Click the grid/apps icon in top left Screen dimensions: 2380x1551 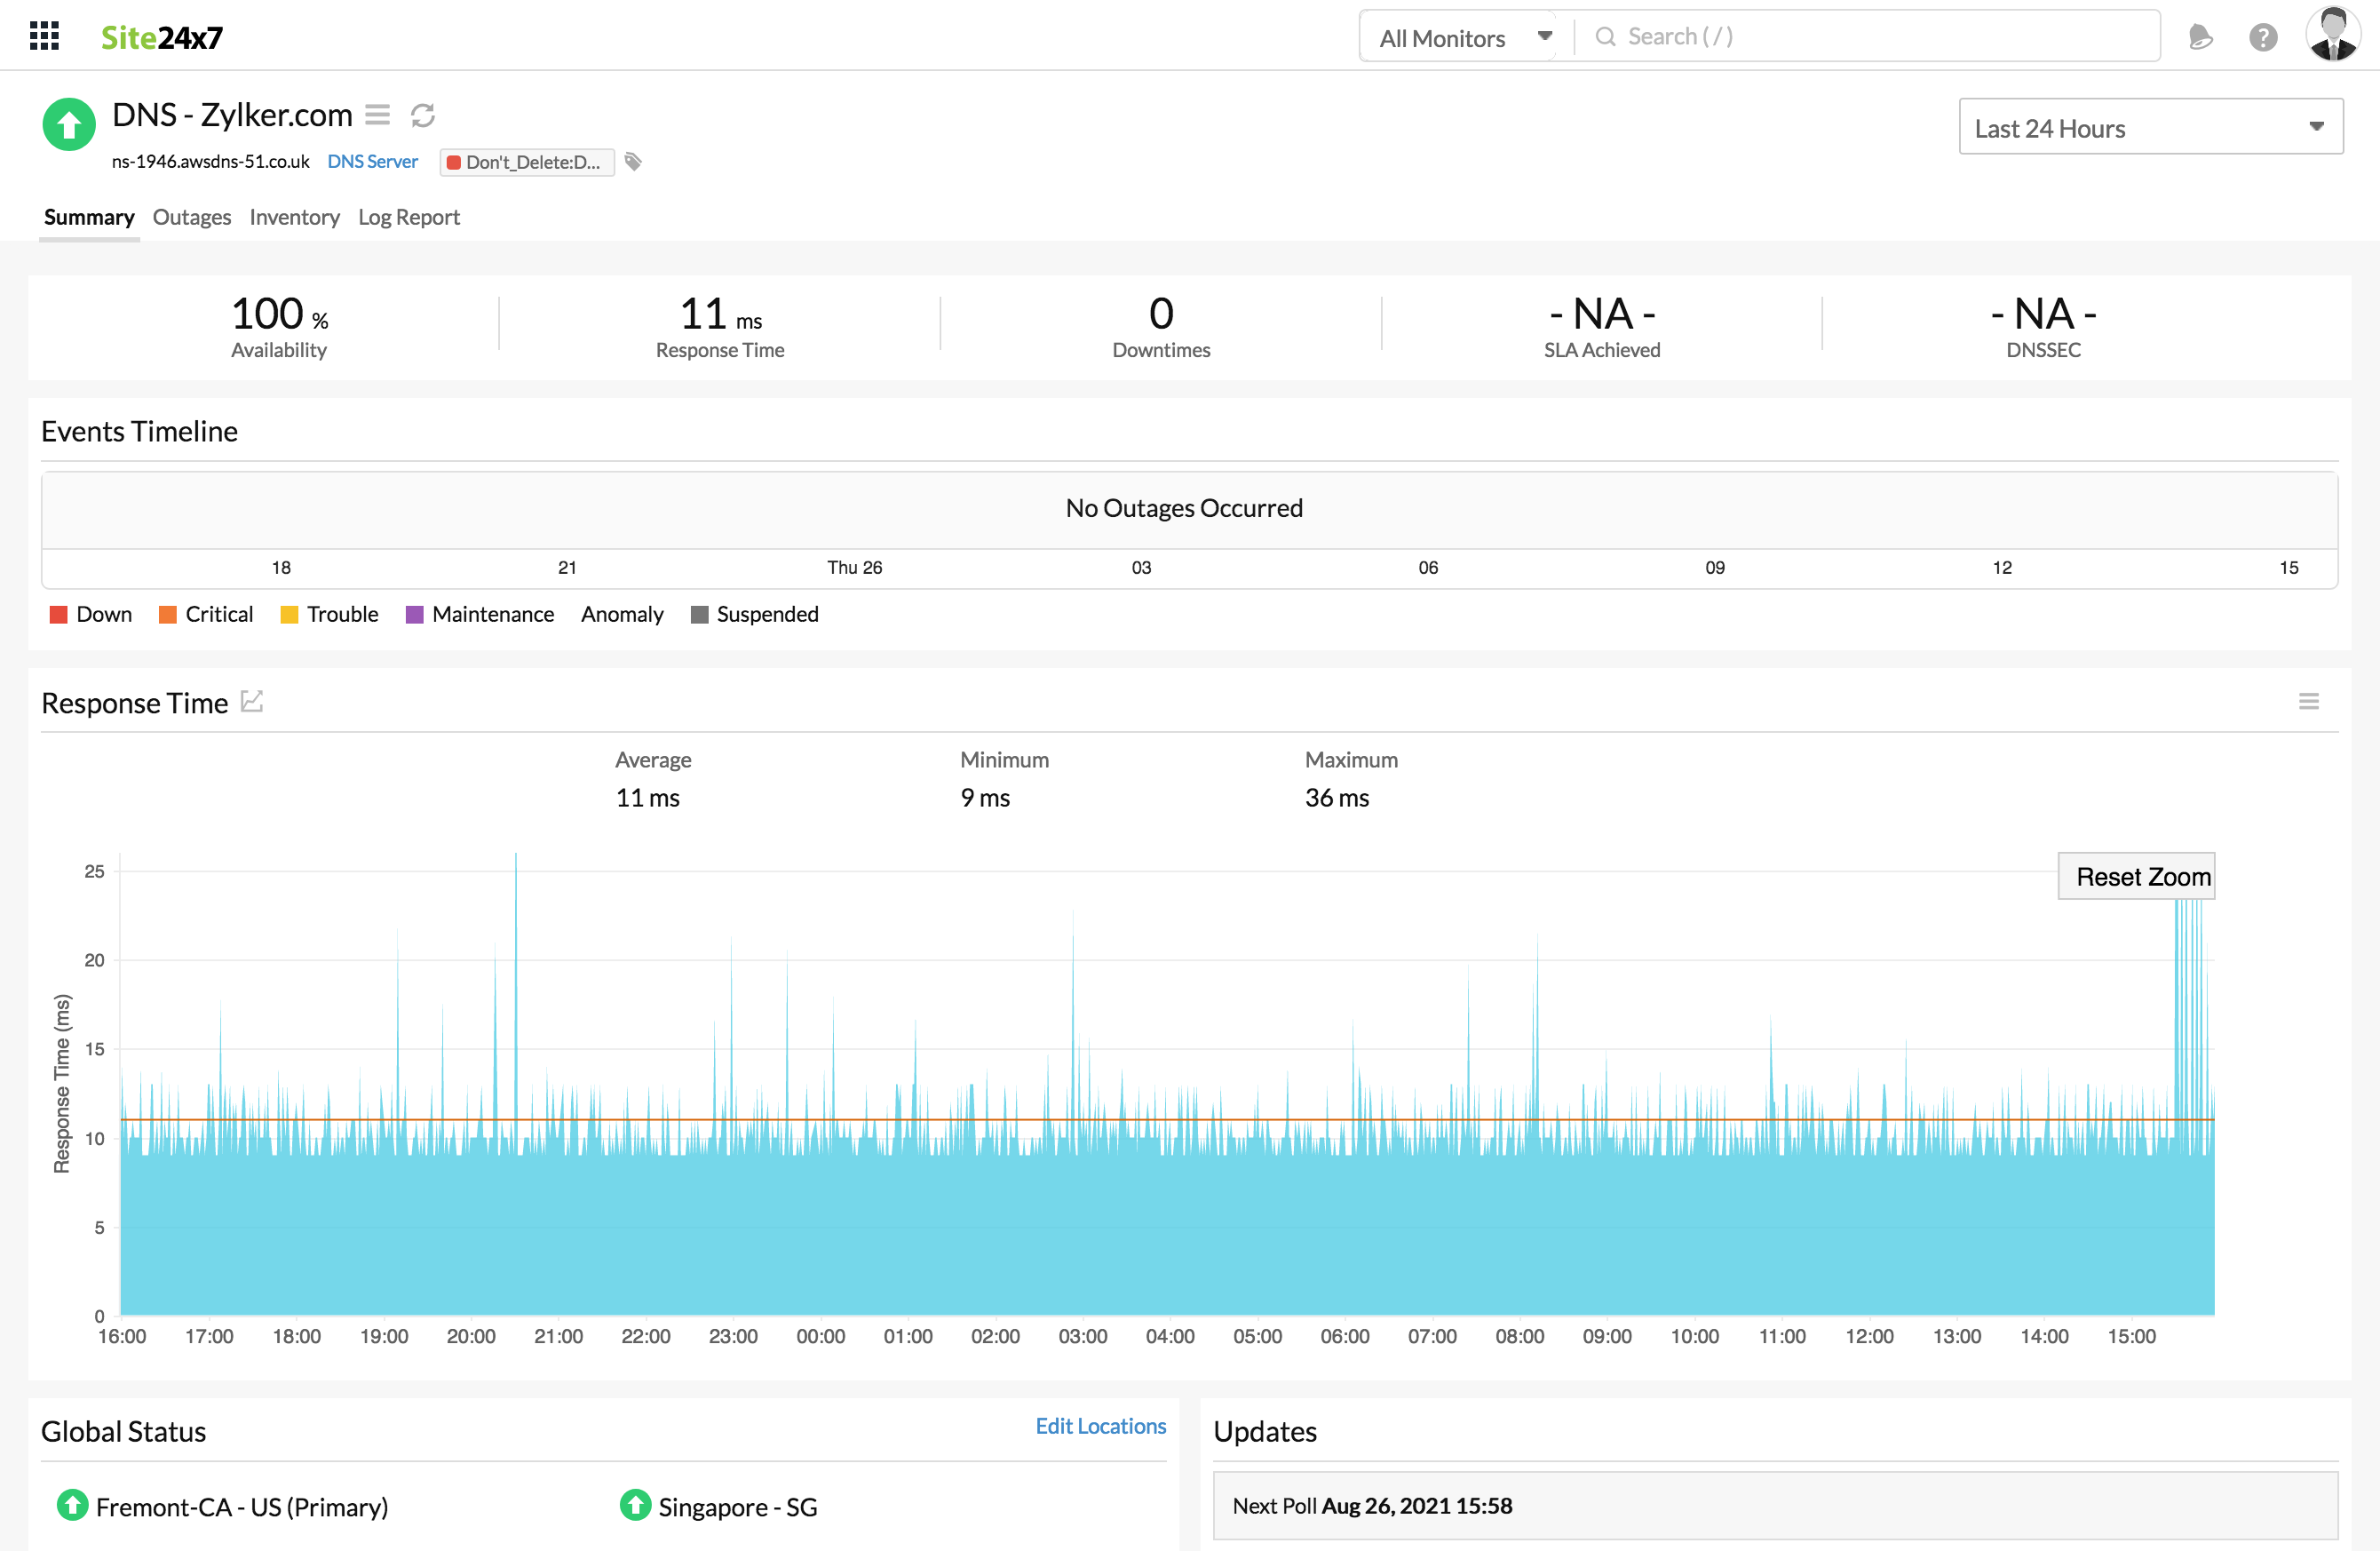[42, 33]
